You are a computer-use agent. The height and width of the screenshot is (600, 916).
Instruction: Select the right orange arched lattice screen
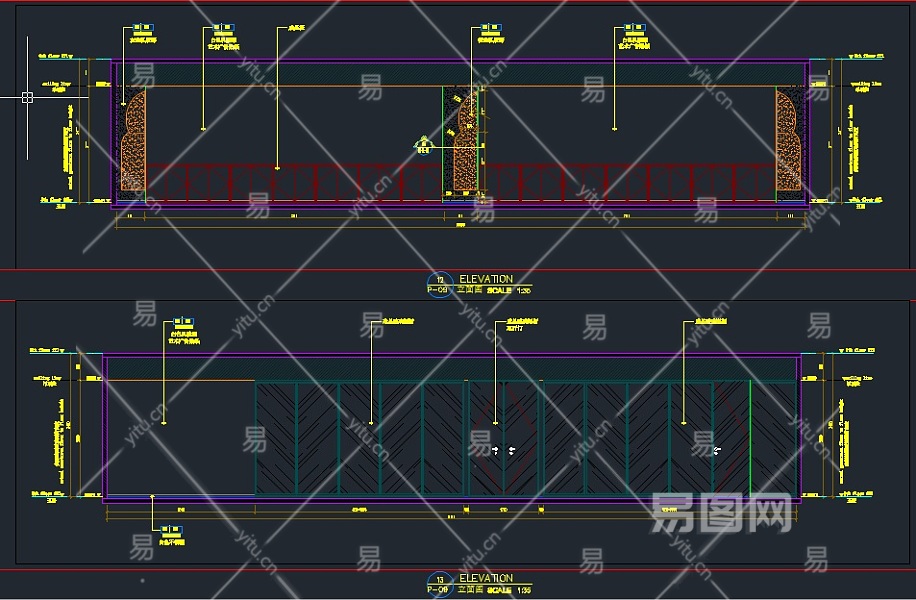click(x=789, y=140)
